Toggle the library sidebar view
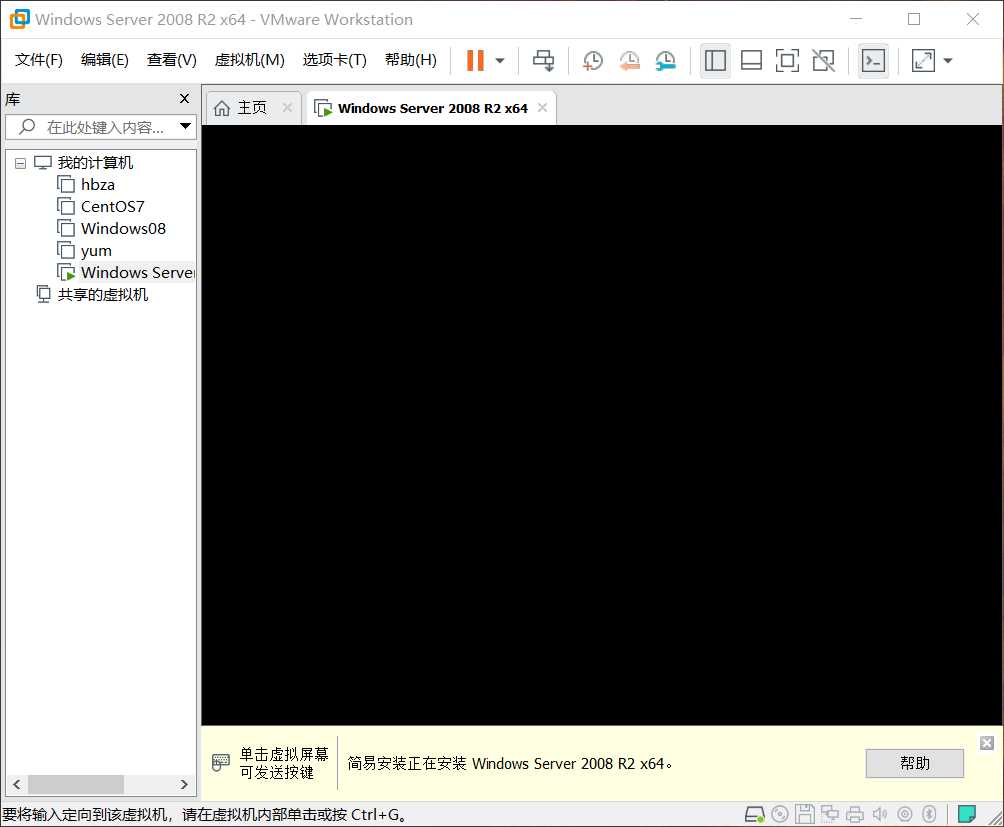This screenshot has height=827, width=1004. pos(715,61)
